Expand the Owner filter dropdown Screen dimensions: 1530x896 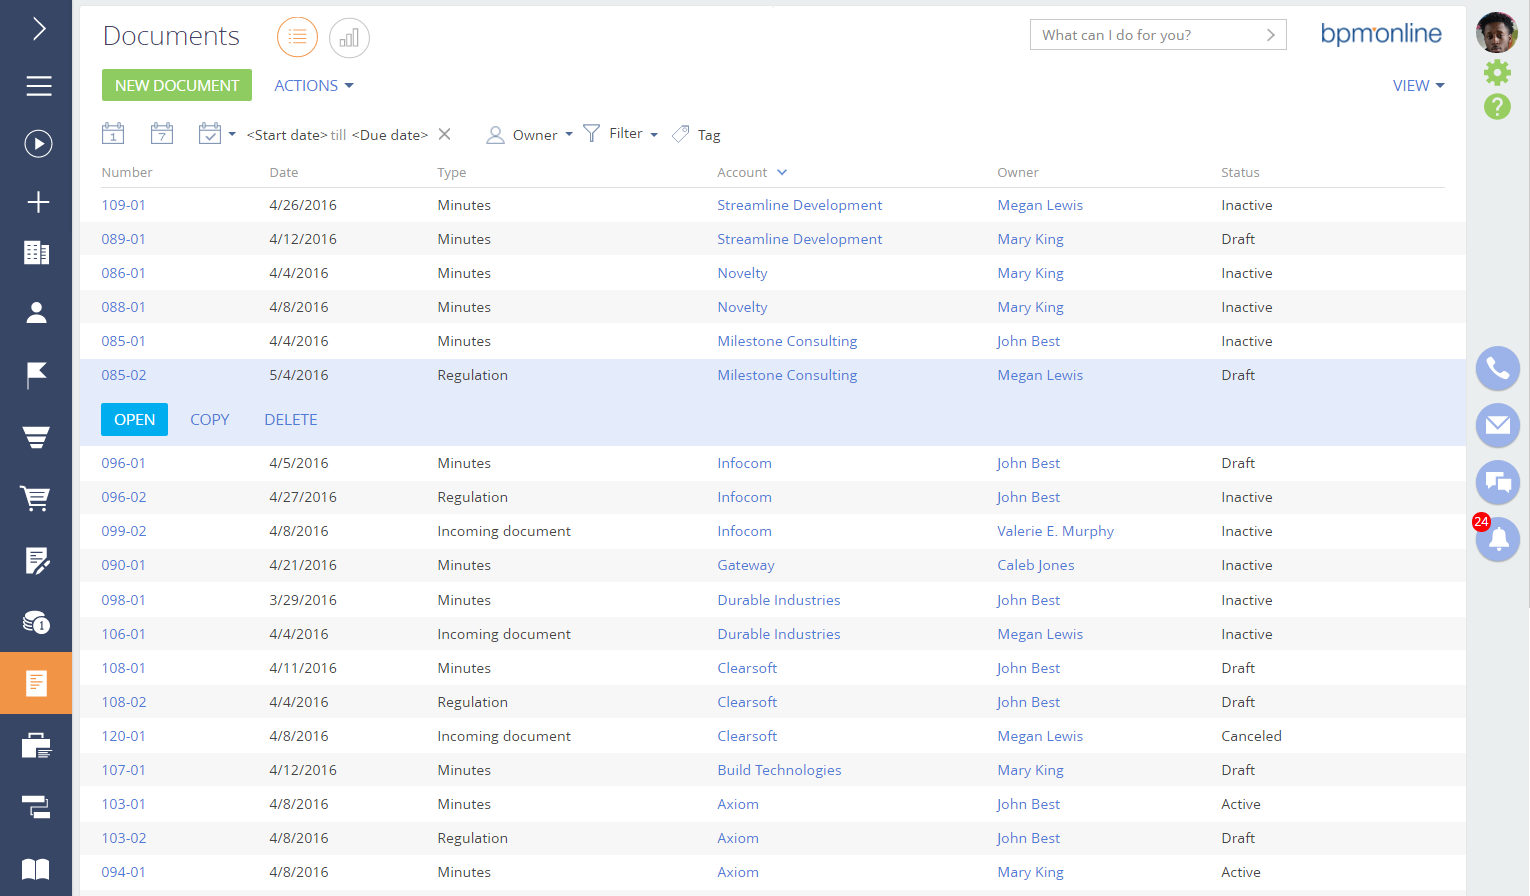(530, 135)
